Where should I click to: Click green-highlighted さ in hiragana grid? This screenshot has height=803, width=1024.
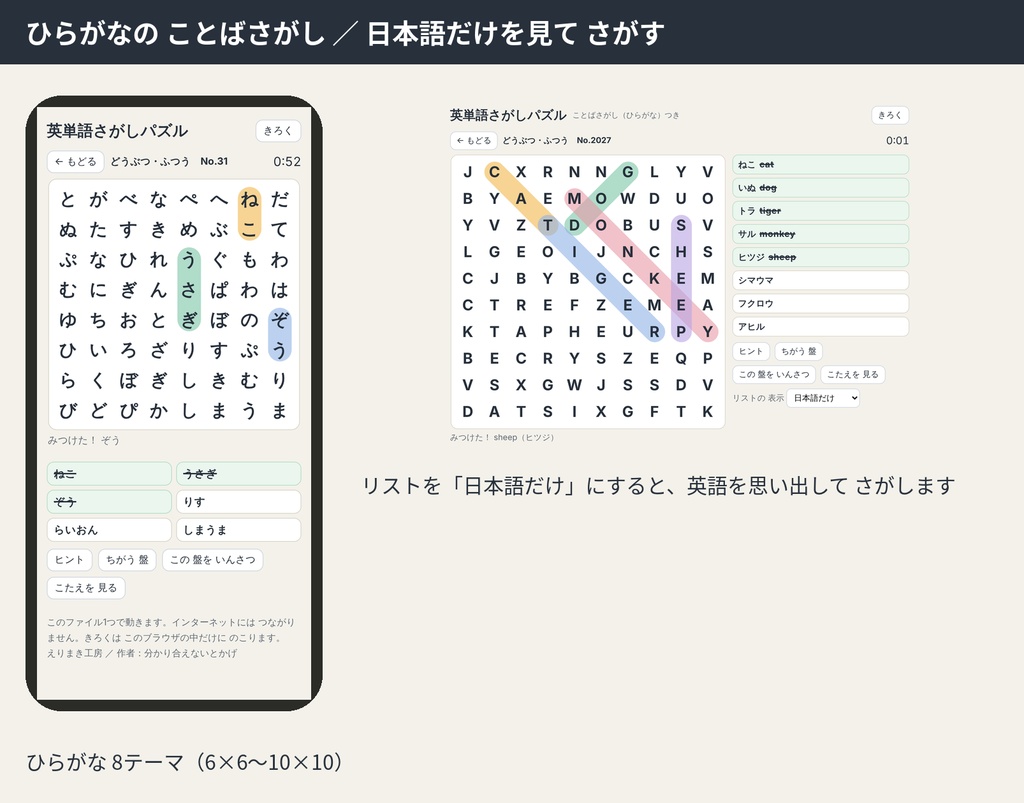[189, 290]
